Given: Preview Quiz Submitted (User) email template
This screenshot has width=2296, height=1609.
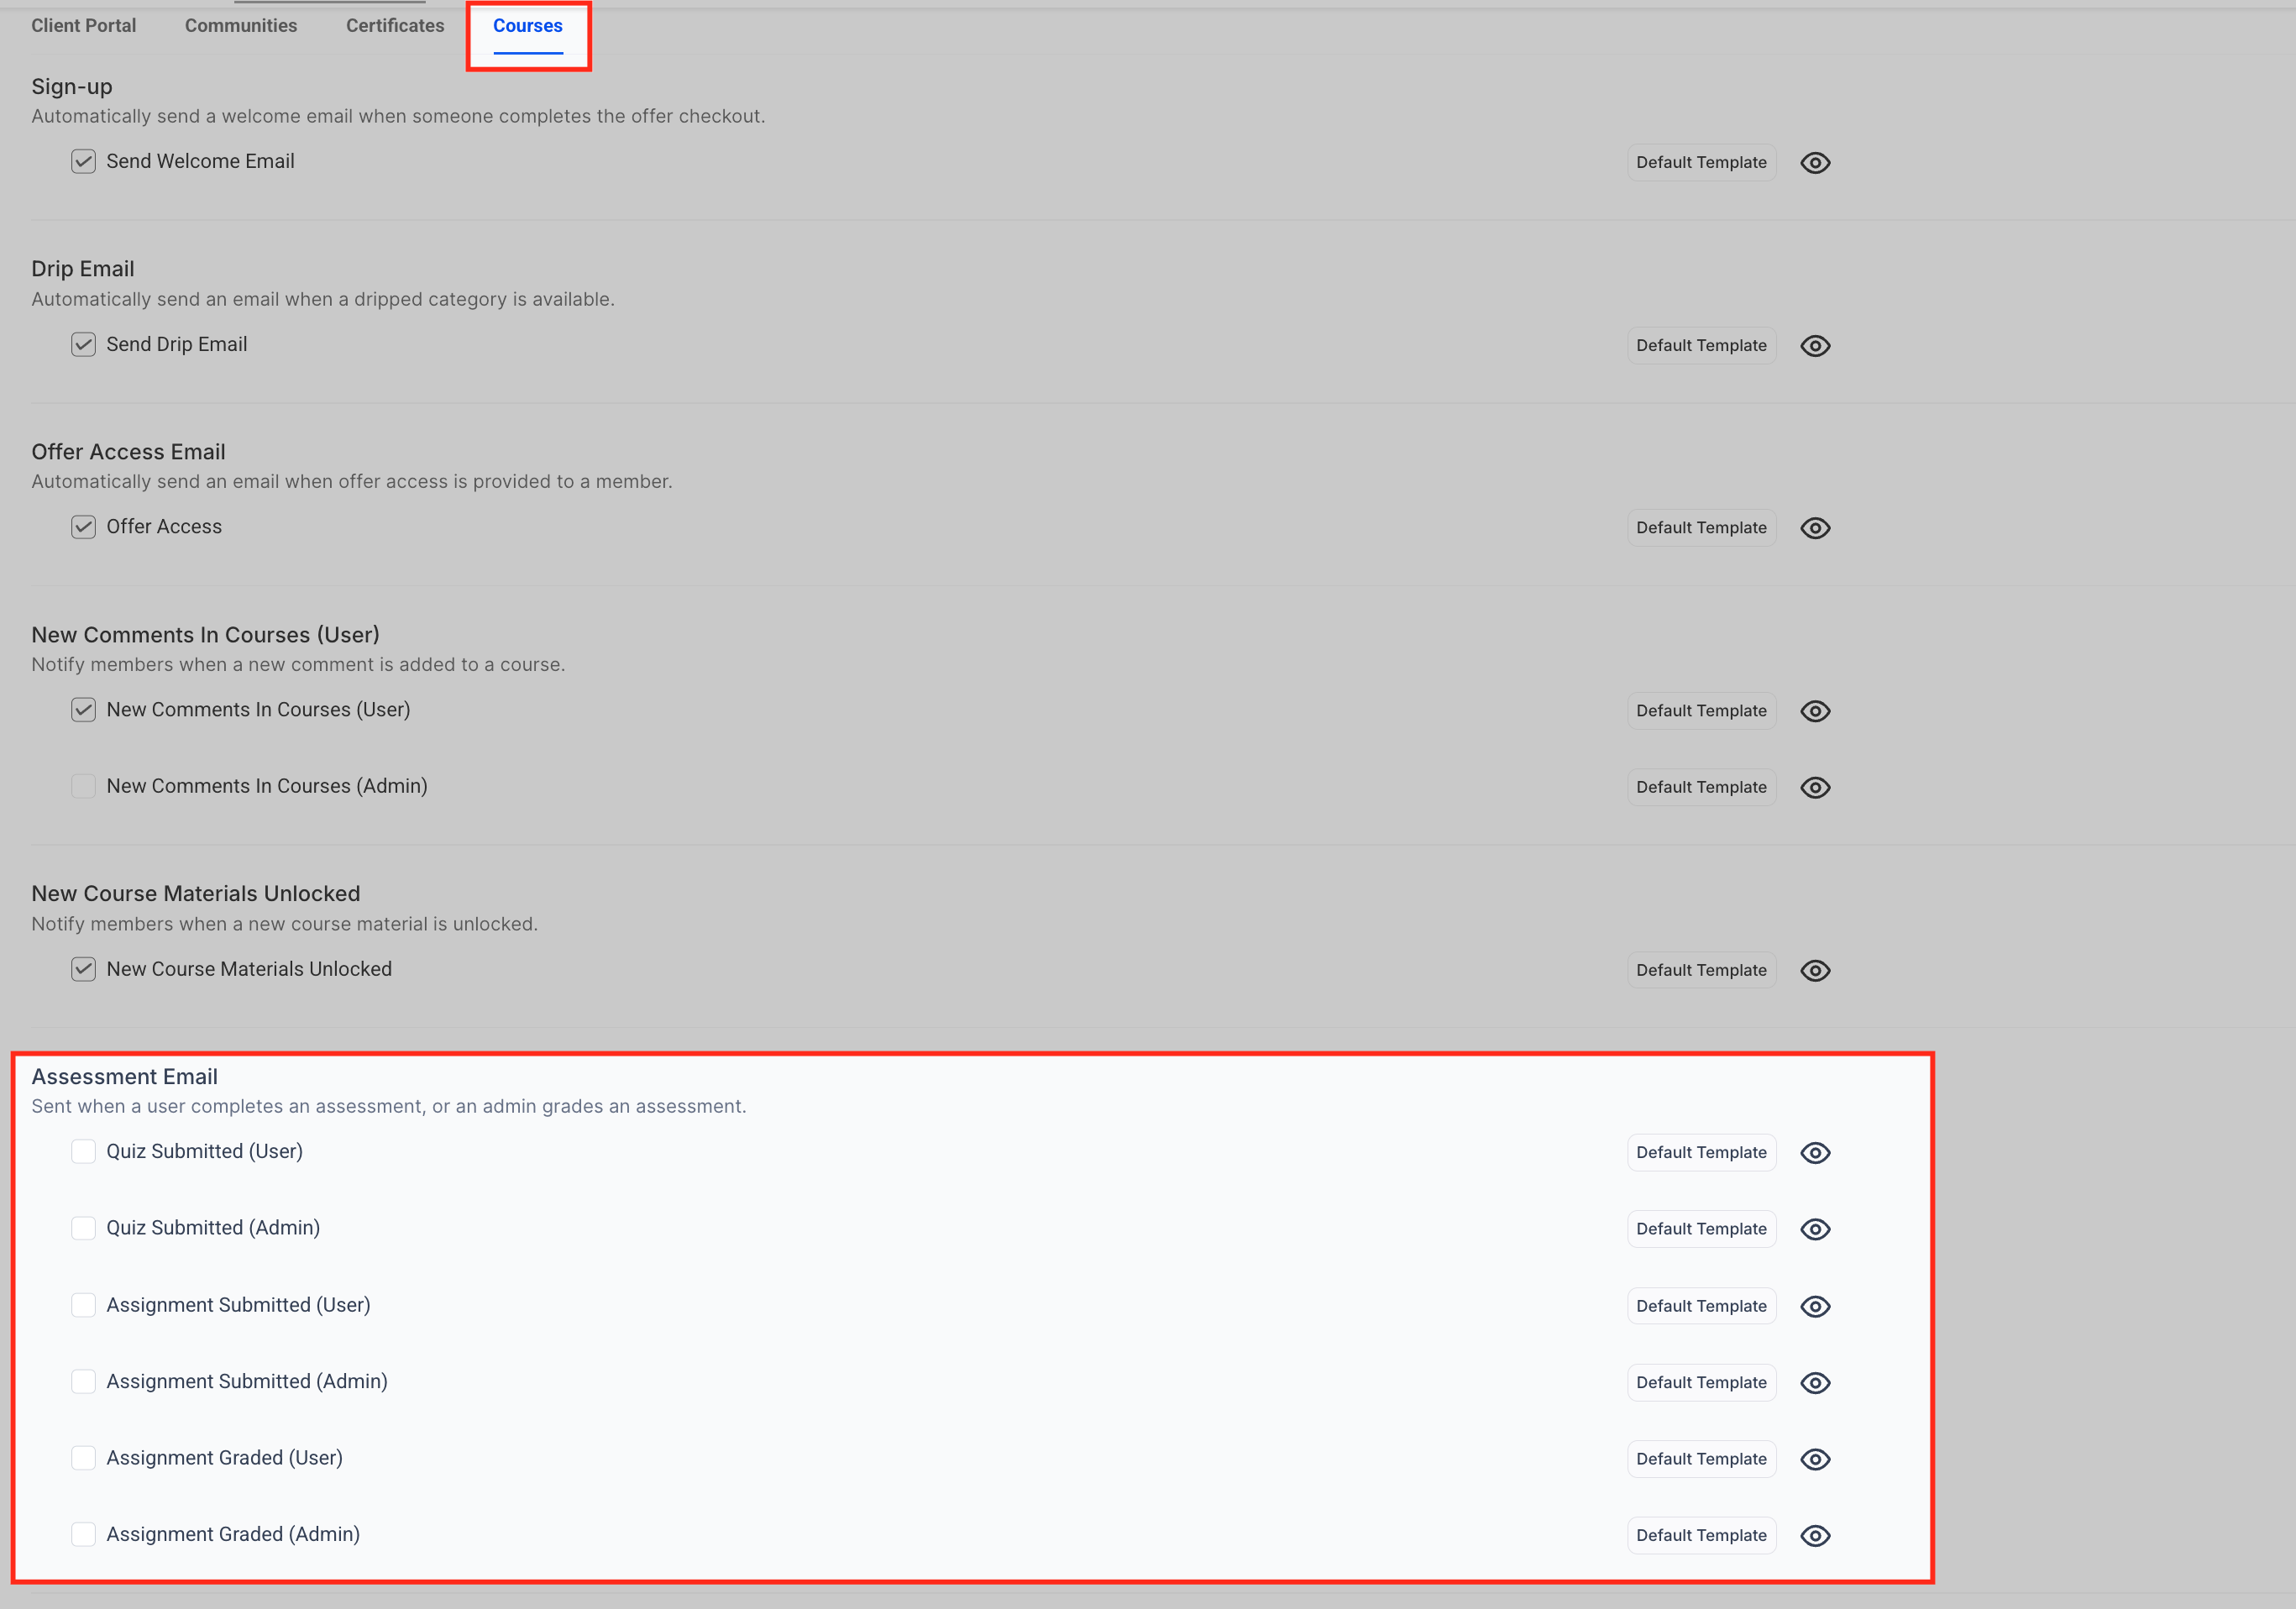Looking at the screenshot, I should 1814,1152.
